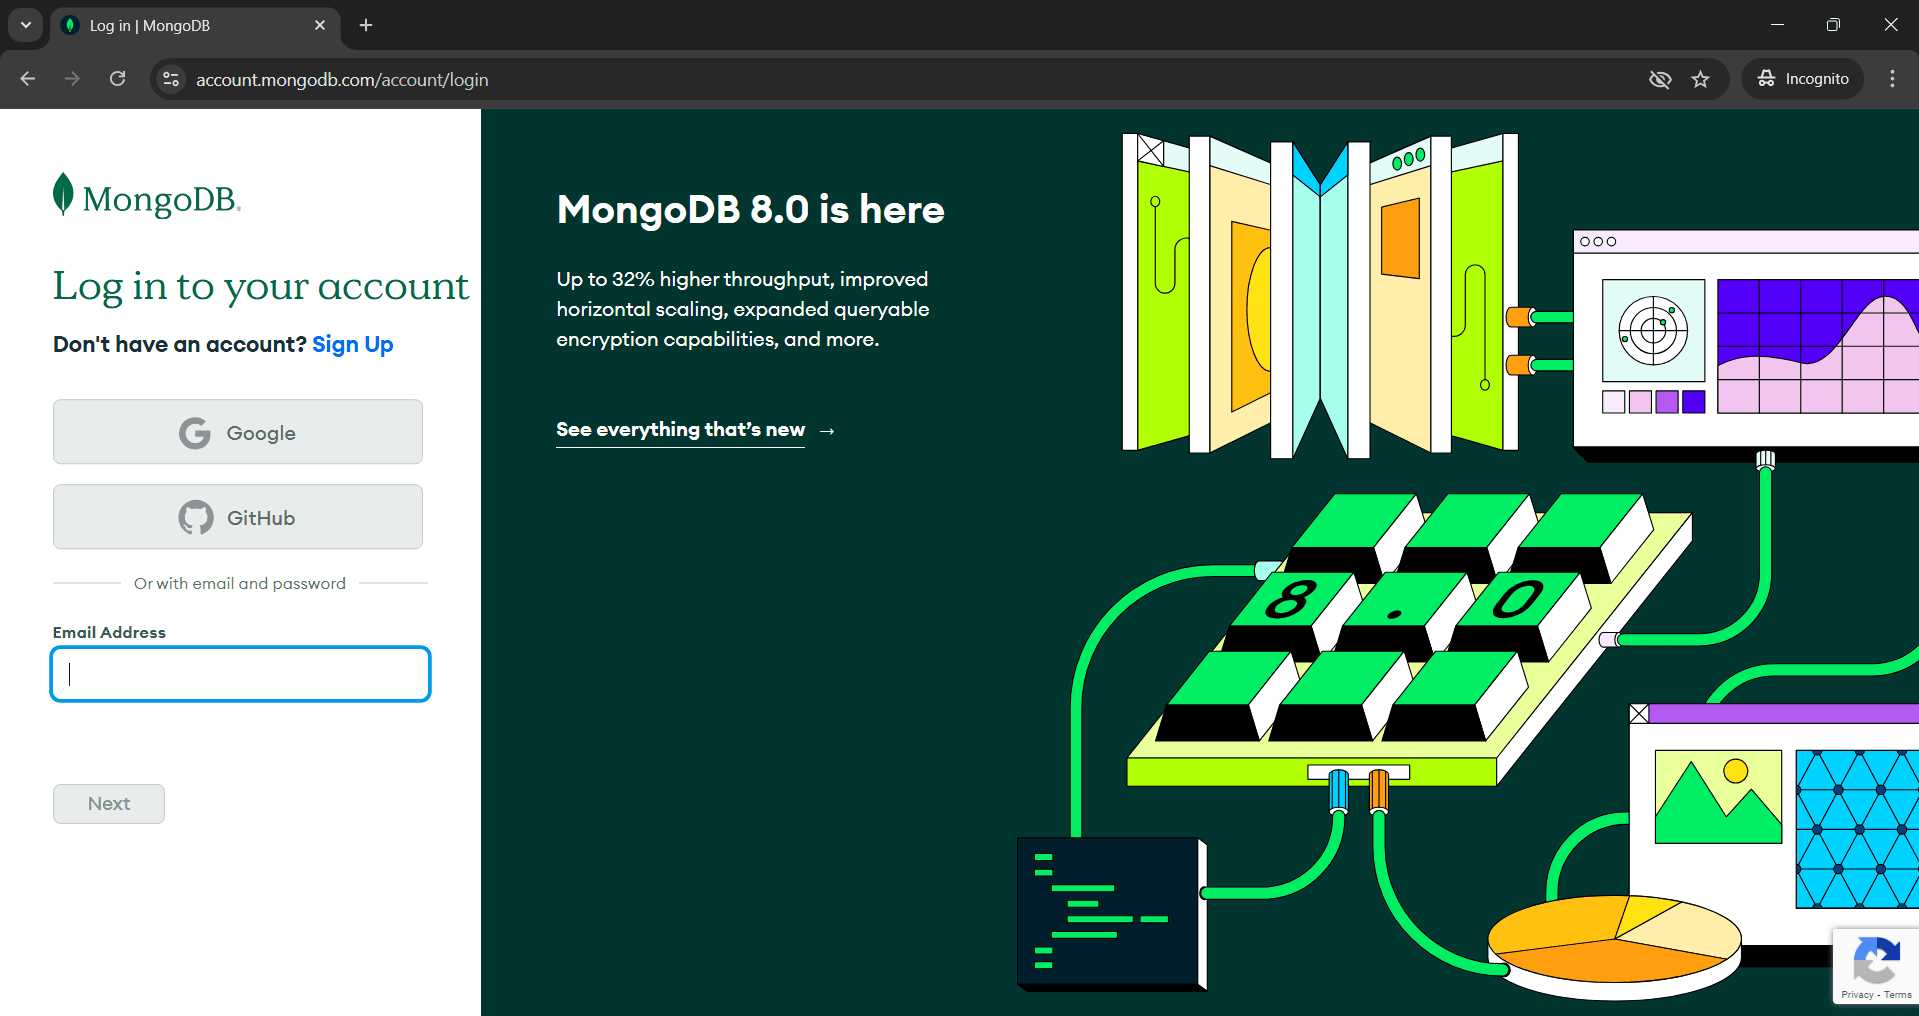
Task: Bookmark this page with the star icon
Action: 1701,79
